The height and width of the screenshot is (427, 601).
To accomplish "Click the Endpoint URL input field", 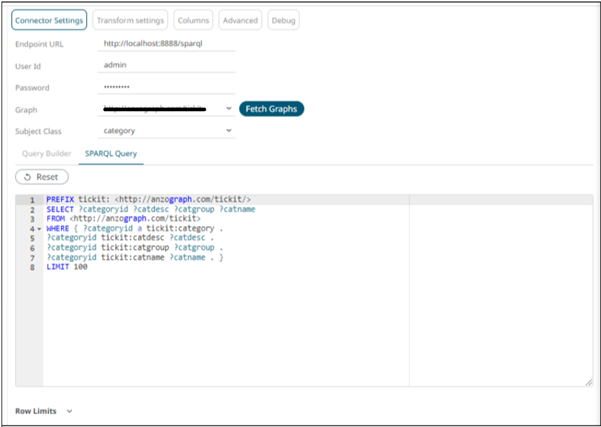I will click(x=168, y=44).
